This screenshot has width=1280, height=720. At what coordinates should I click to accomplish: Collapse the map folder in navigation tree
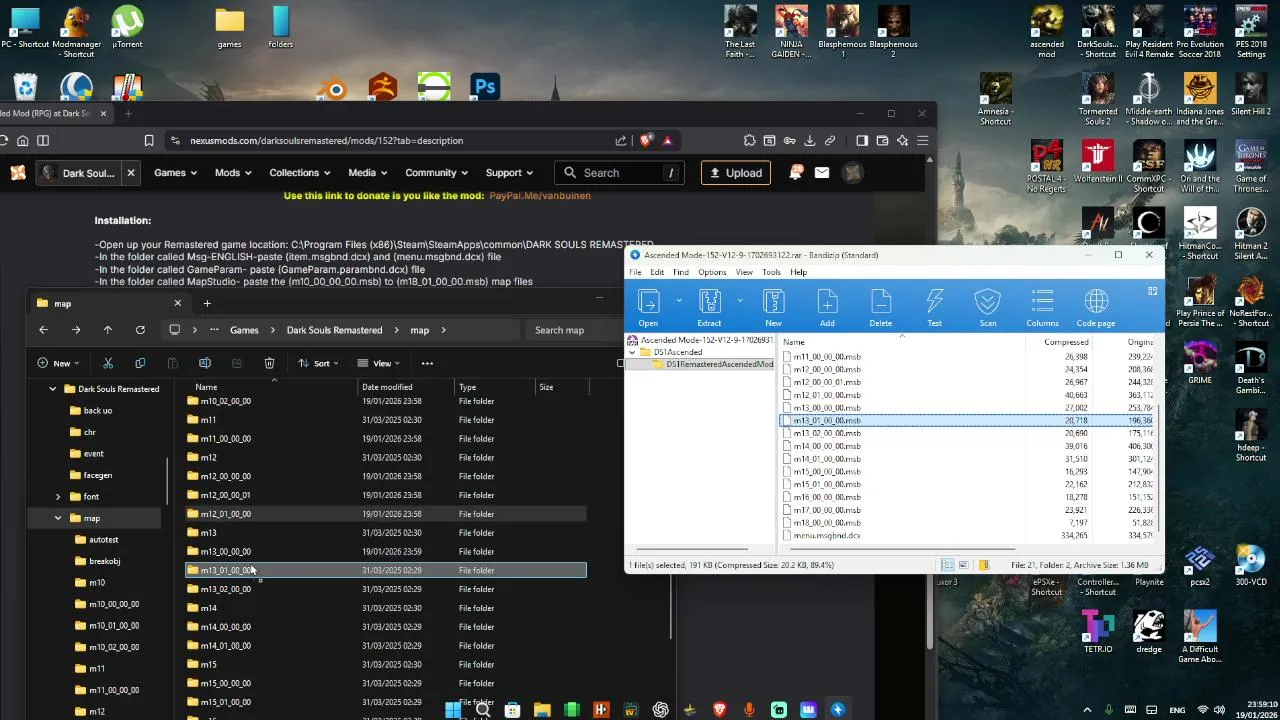[x=58, y=518]
